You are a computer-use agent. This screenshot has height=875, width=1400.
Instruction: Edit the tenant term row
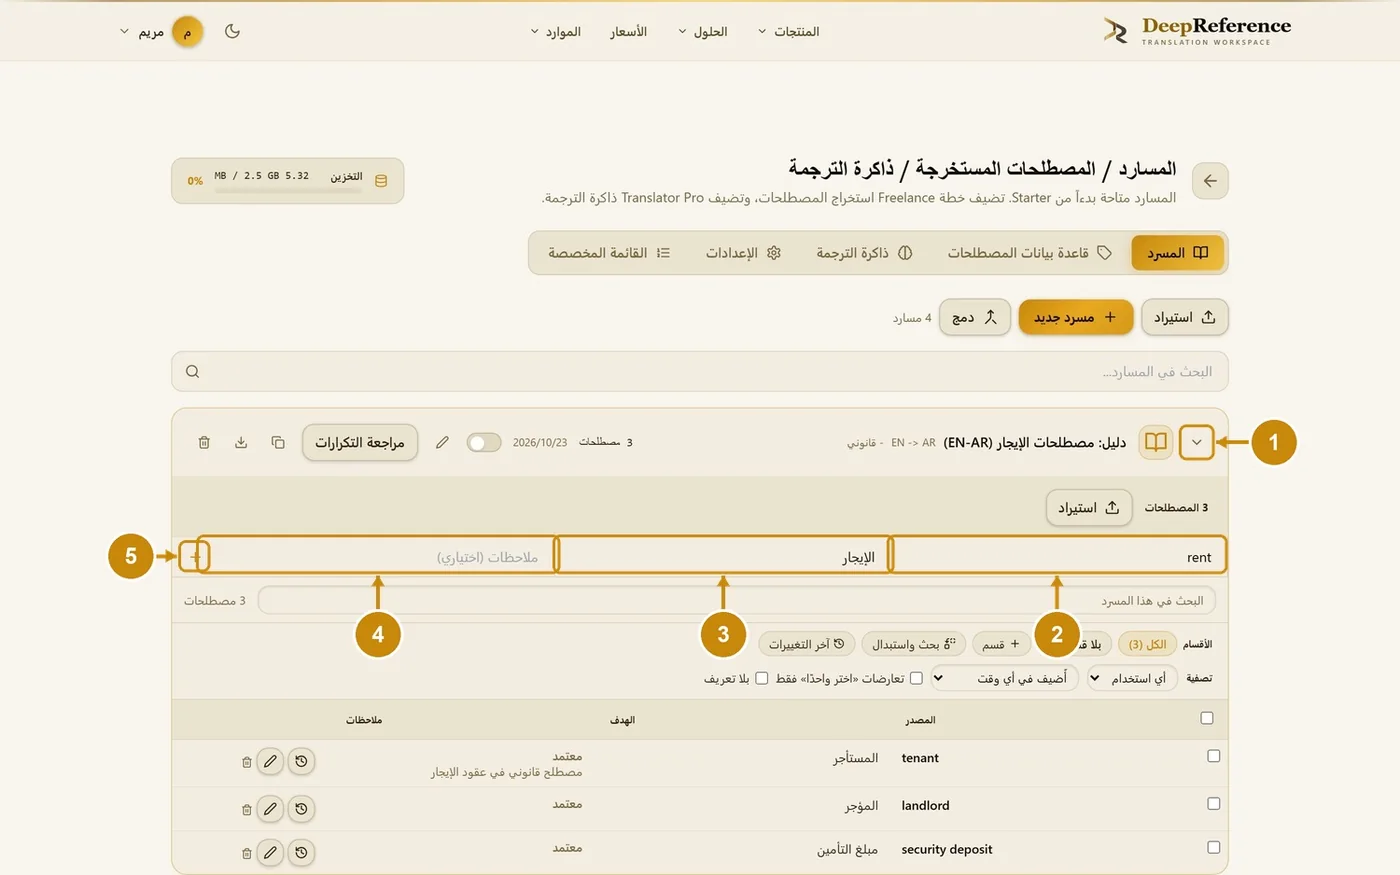[x=270, y=761]
